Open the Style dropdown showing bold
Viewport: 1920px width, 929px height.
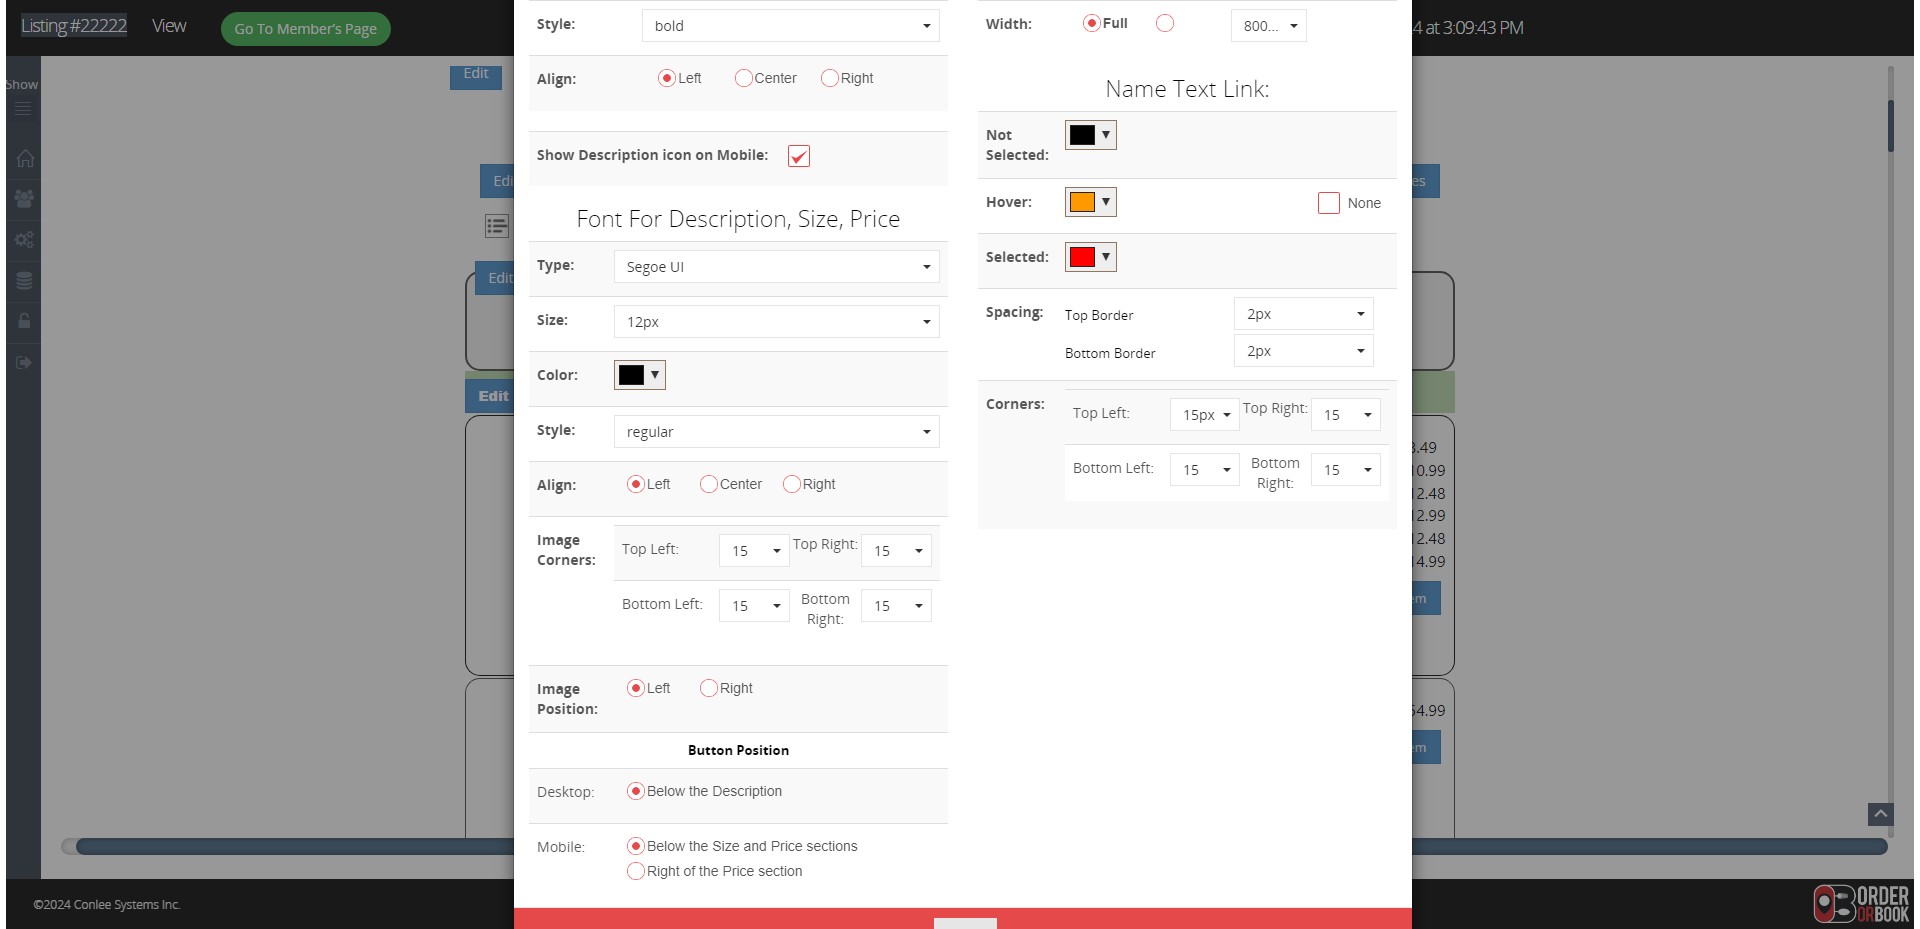(x=790, y=26)
